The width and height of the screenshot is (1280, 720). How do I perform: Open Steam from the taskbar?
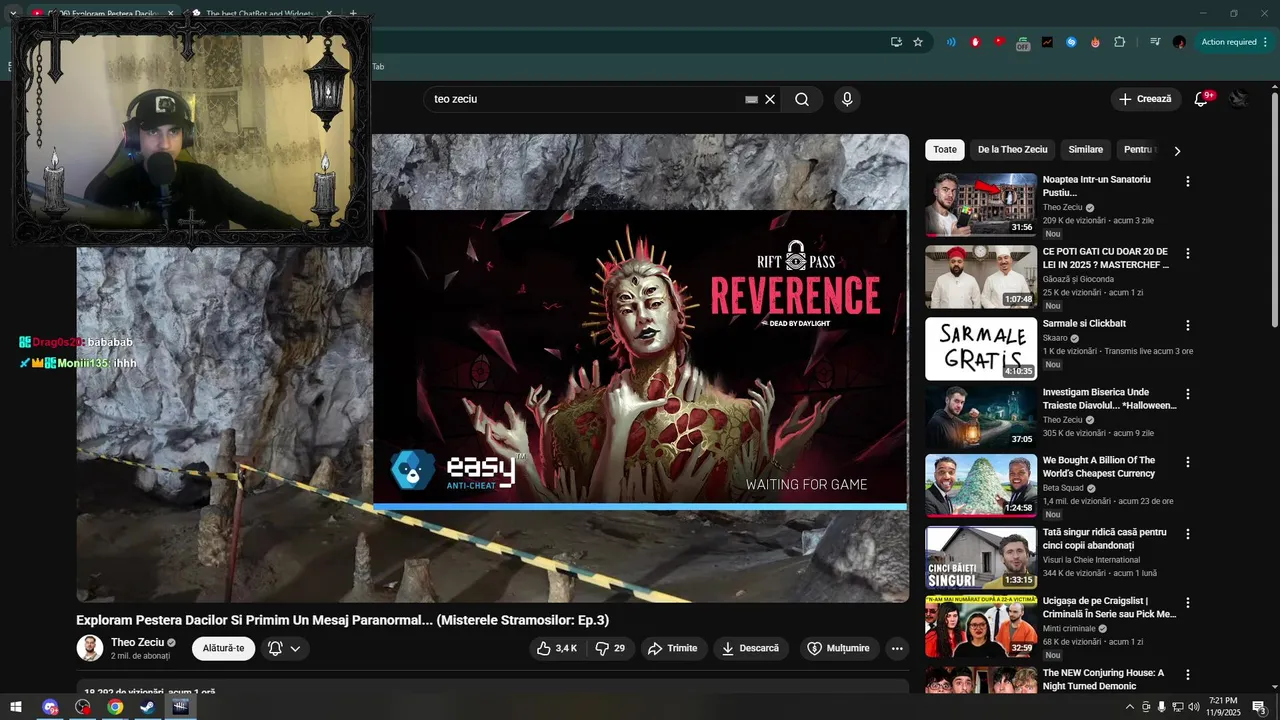click(147, 707)
